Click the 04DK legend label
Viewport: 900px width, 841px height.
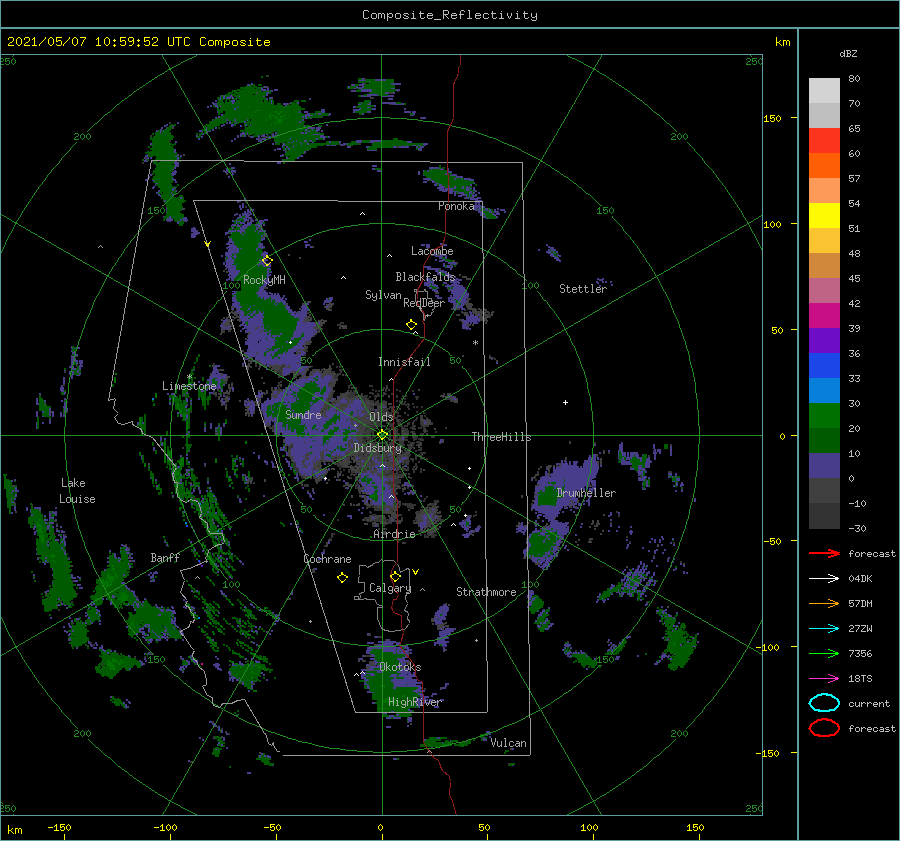point(860,579)
